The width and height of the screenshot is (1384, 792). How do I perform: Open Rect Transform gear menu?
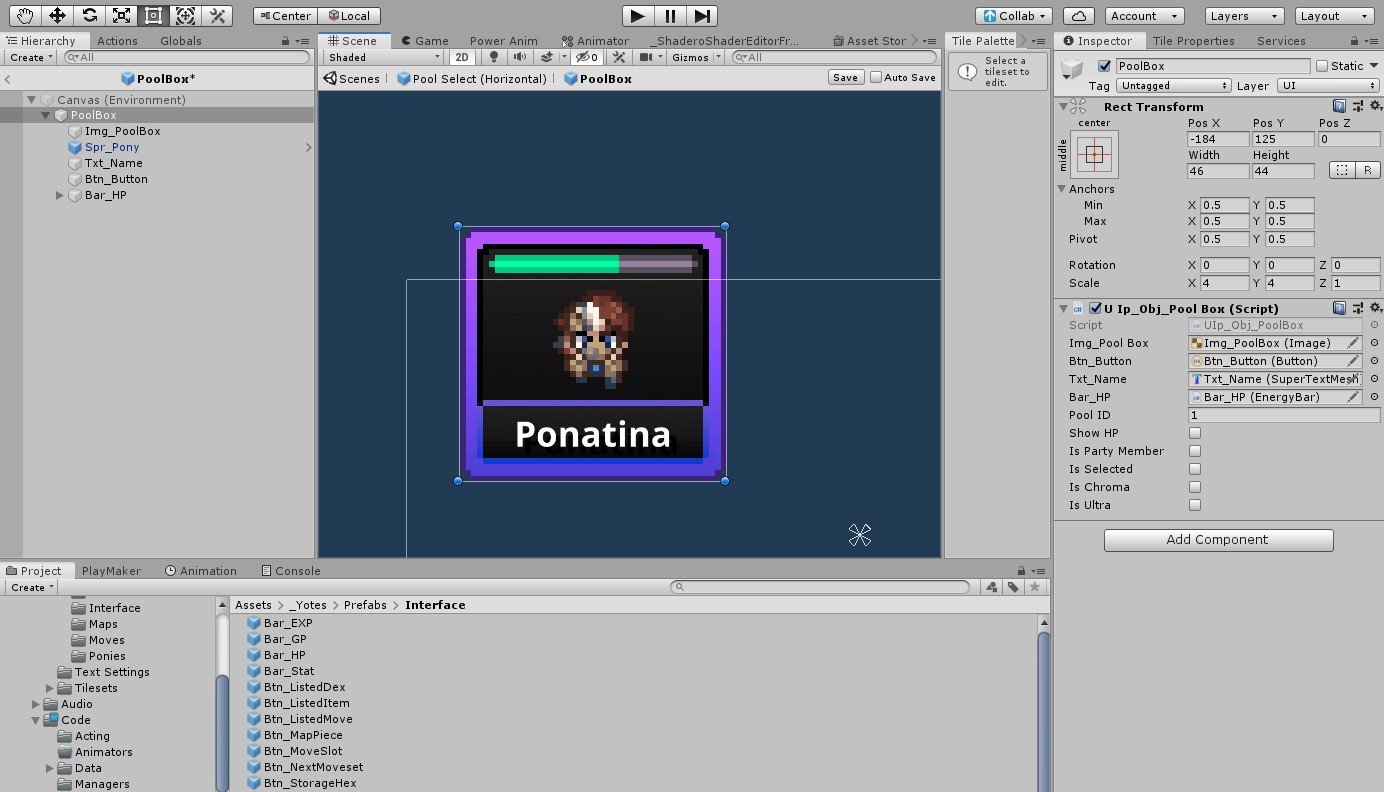pyautogui.click(x=1375, y=107)
